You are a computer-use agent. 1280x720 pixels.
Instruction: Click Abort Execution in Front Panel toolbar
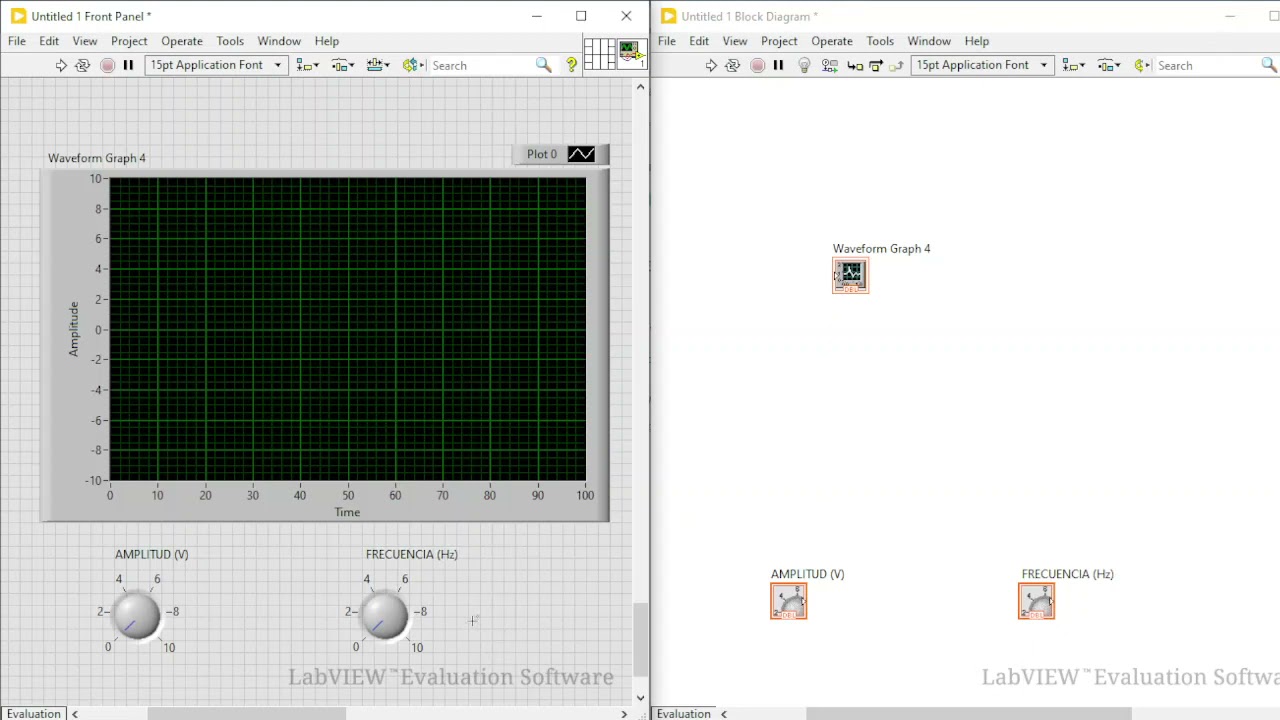[107, 65]
